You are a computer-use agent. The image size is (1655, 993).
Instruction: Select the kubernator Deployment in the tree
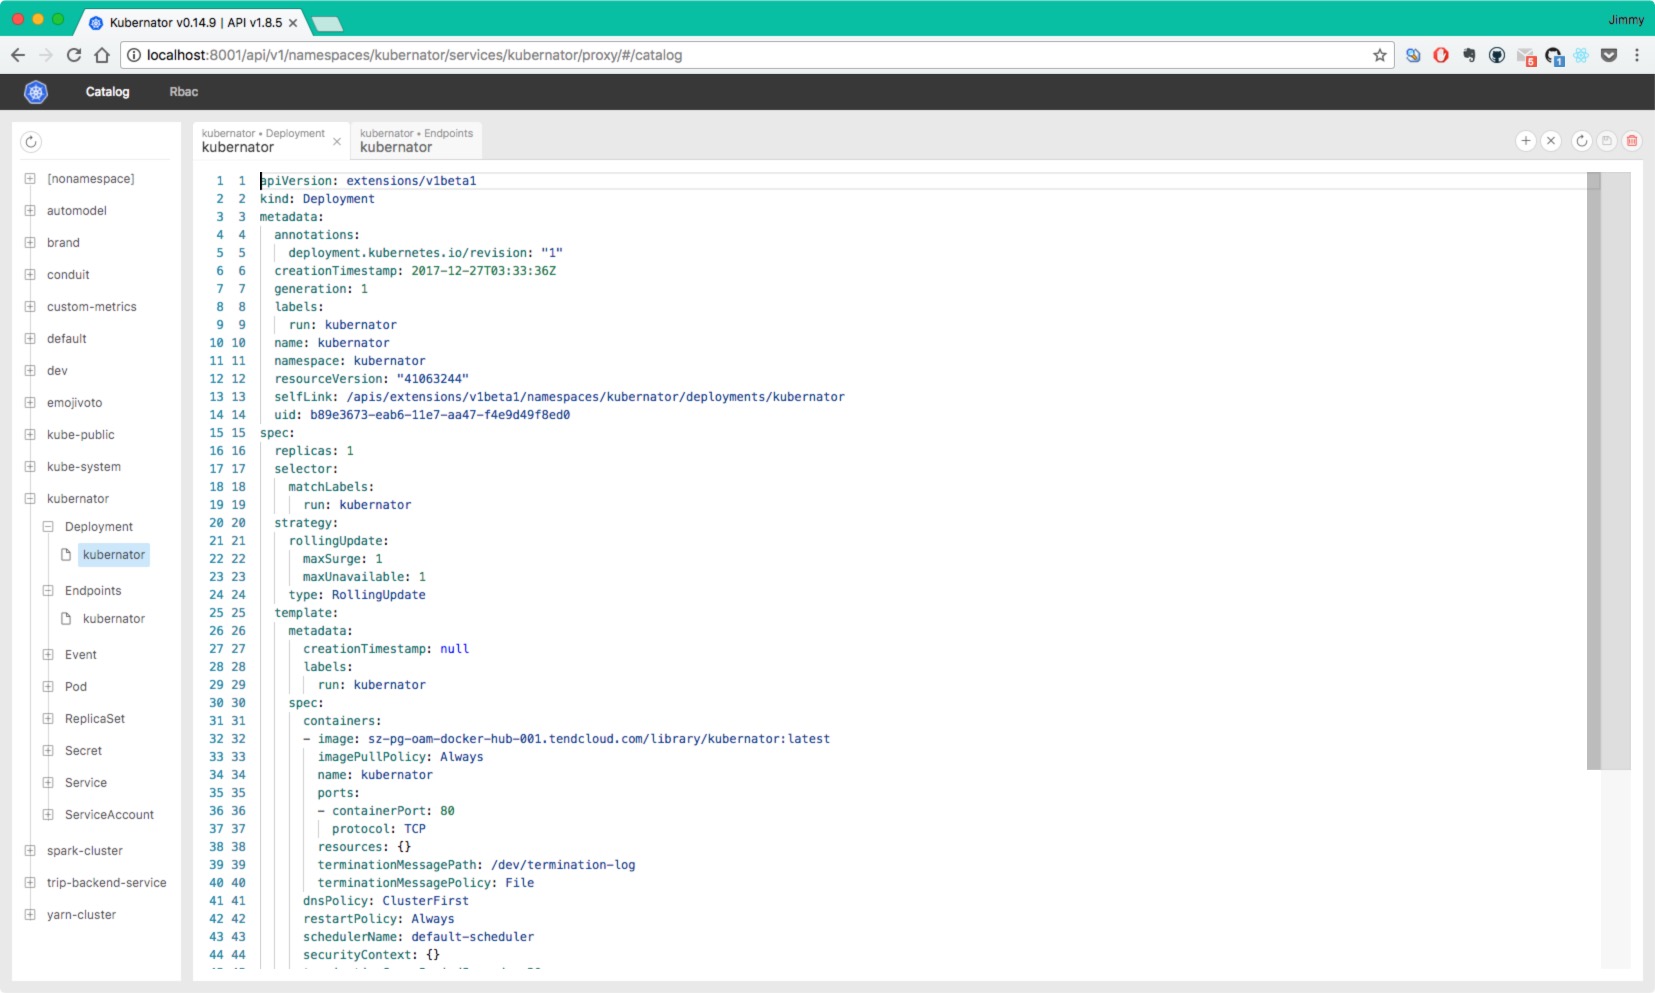[113, 554]
